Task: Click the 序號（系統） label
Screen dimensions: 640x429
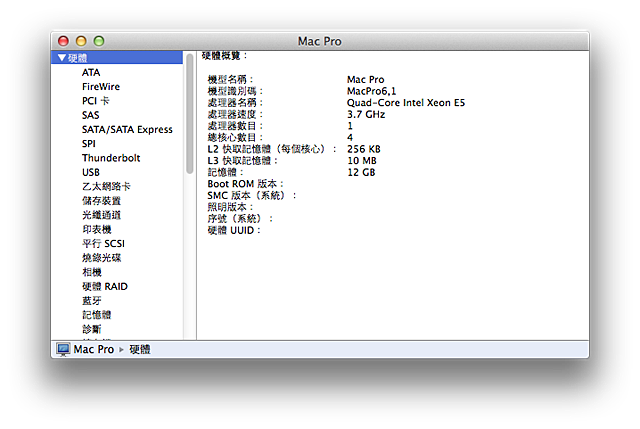Action: (x=240, y=219)
